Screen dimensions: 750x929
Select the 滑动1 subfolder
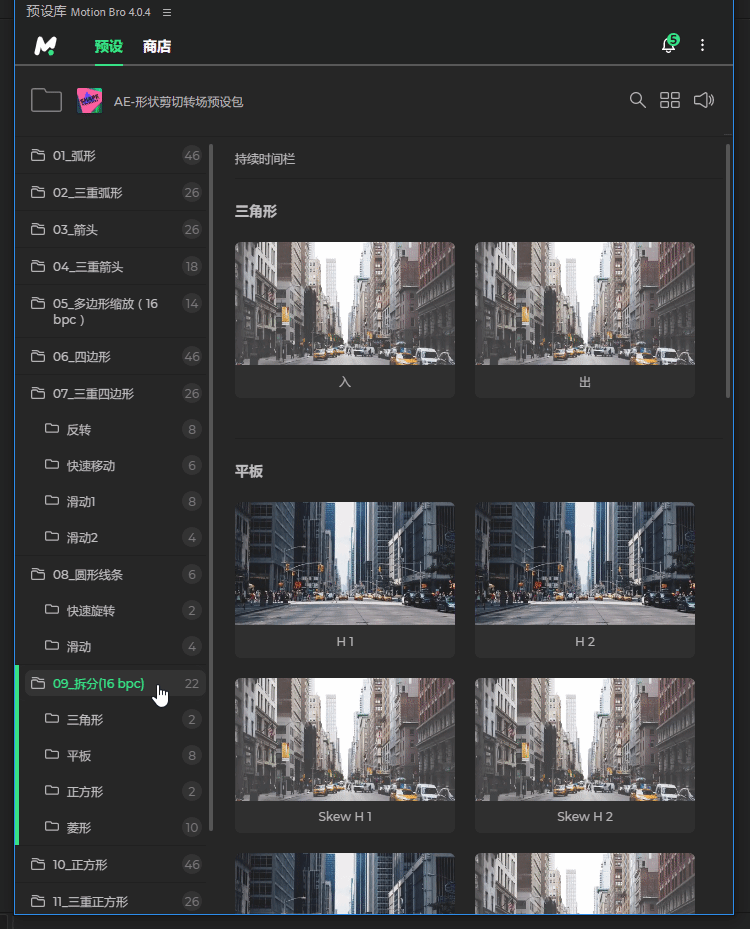point(111,502)
